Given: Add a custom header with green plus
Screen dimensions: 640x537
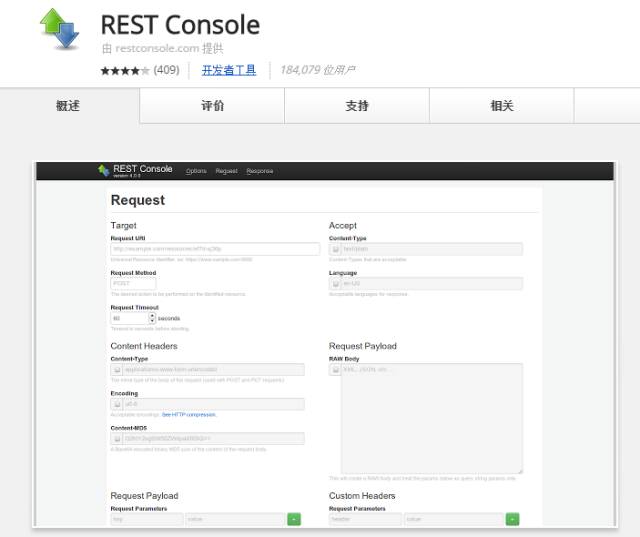Looking at the screenshot, I should point(513,519).
